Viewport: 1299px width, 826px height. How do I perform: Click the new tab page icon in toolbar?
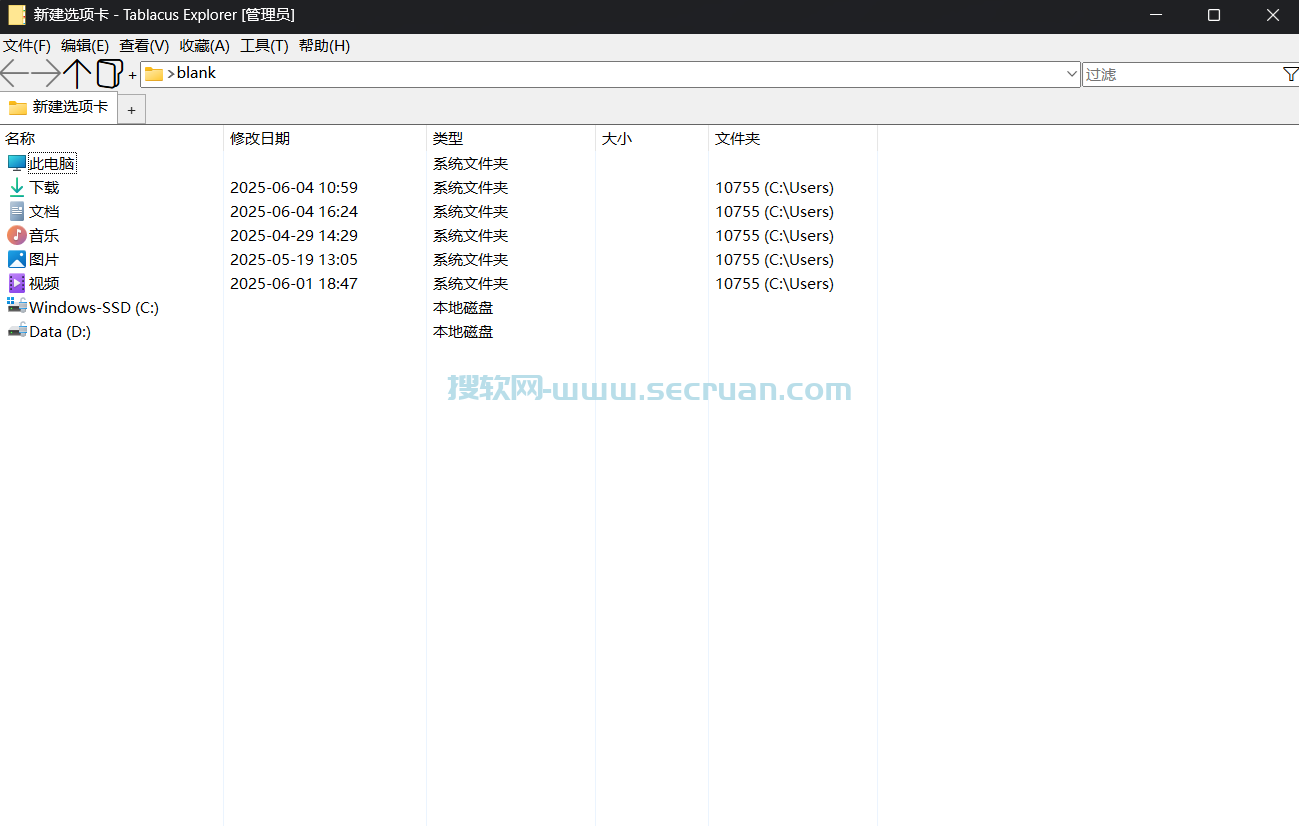pos(109,73)
